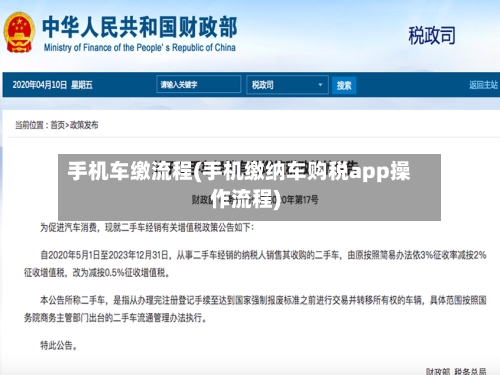Click text 二手车流通管理办法执行
The image size is (500, 375).
[159, 318]
